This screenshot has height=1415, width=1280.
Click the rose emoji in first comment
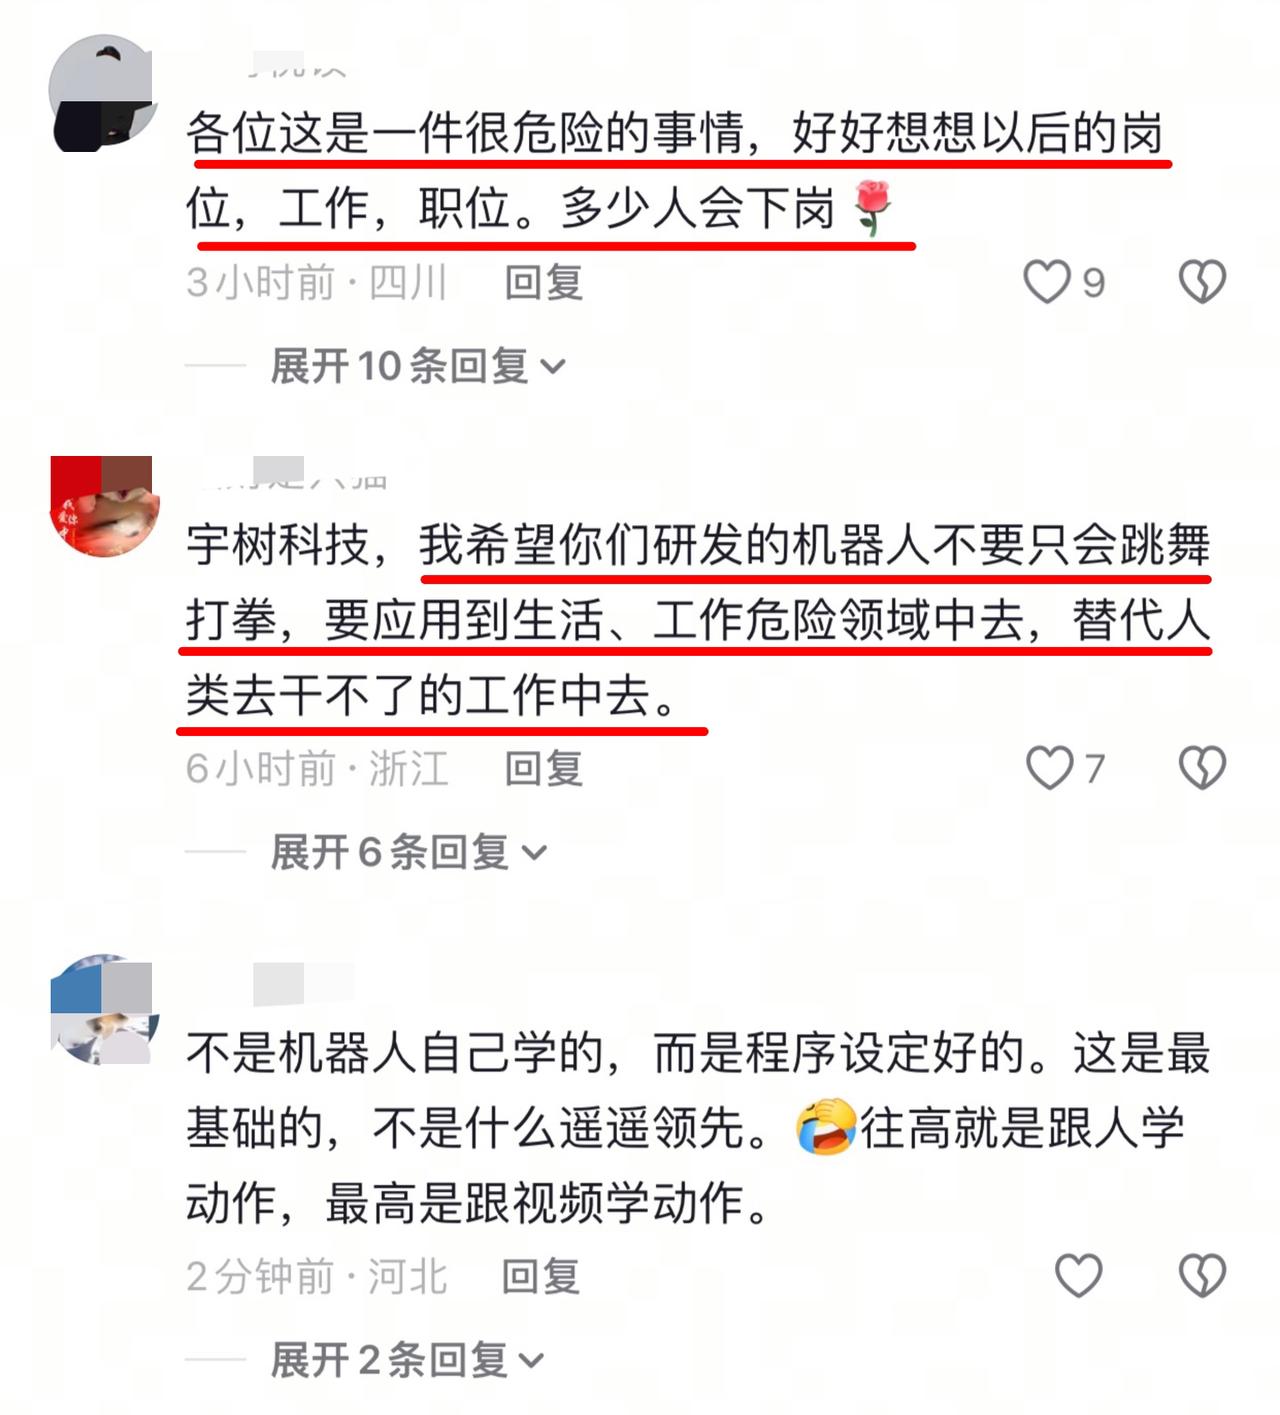(x=871, y=208)
